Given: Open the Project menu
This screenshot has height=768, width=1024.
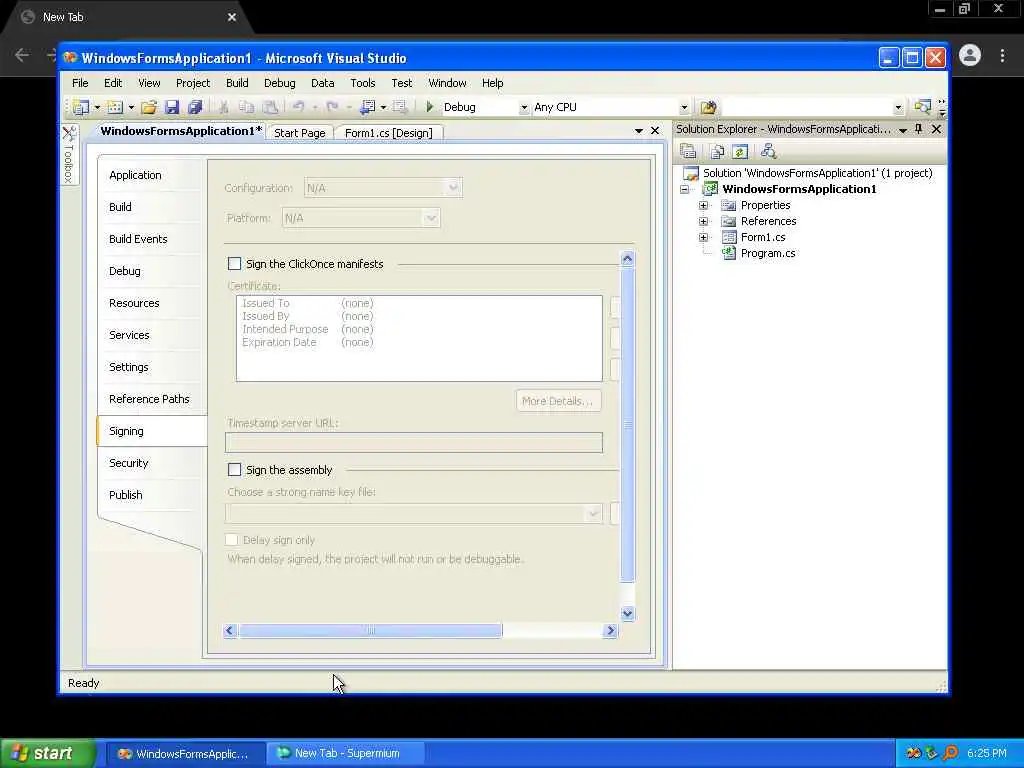Looking at the screenshot, I should (x=193, y=83).
